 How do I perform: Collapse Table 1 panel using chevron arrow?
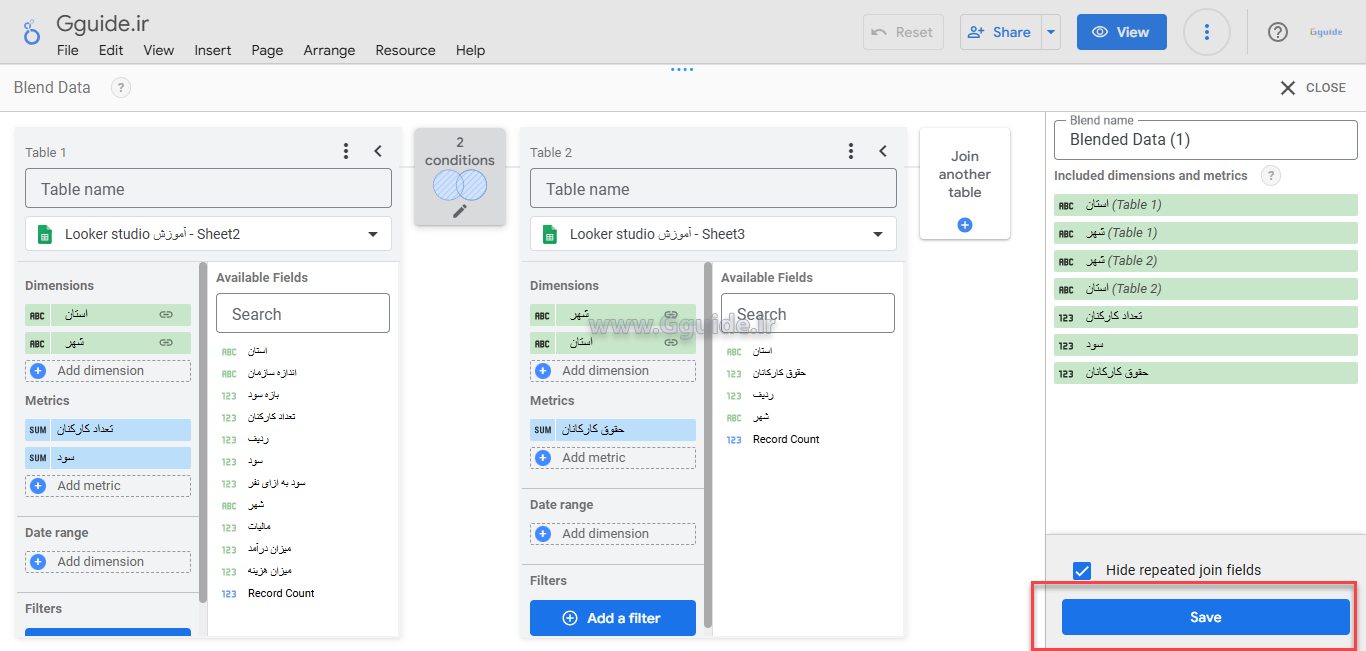click(378, 151)
